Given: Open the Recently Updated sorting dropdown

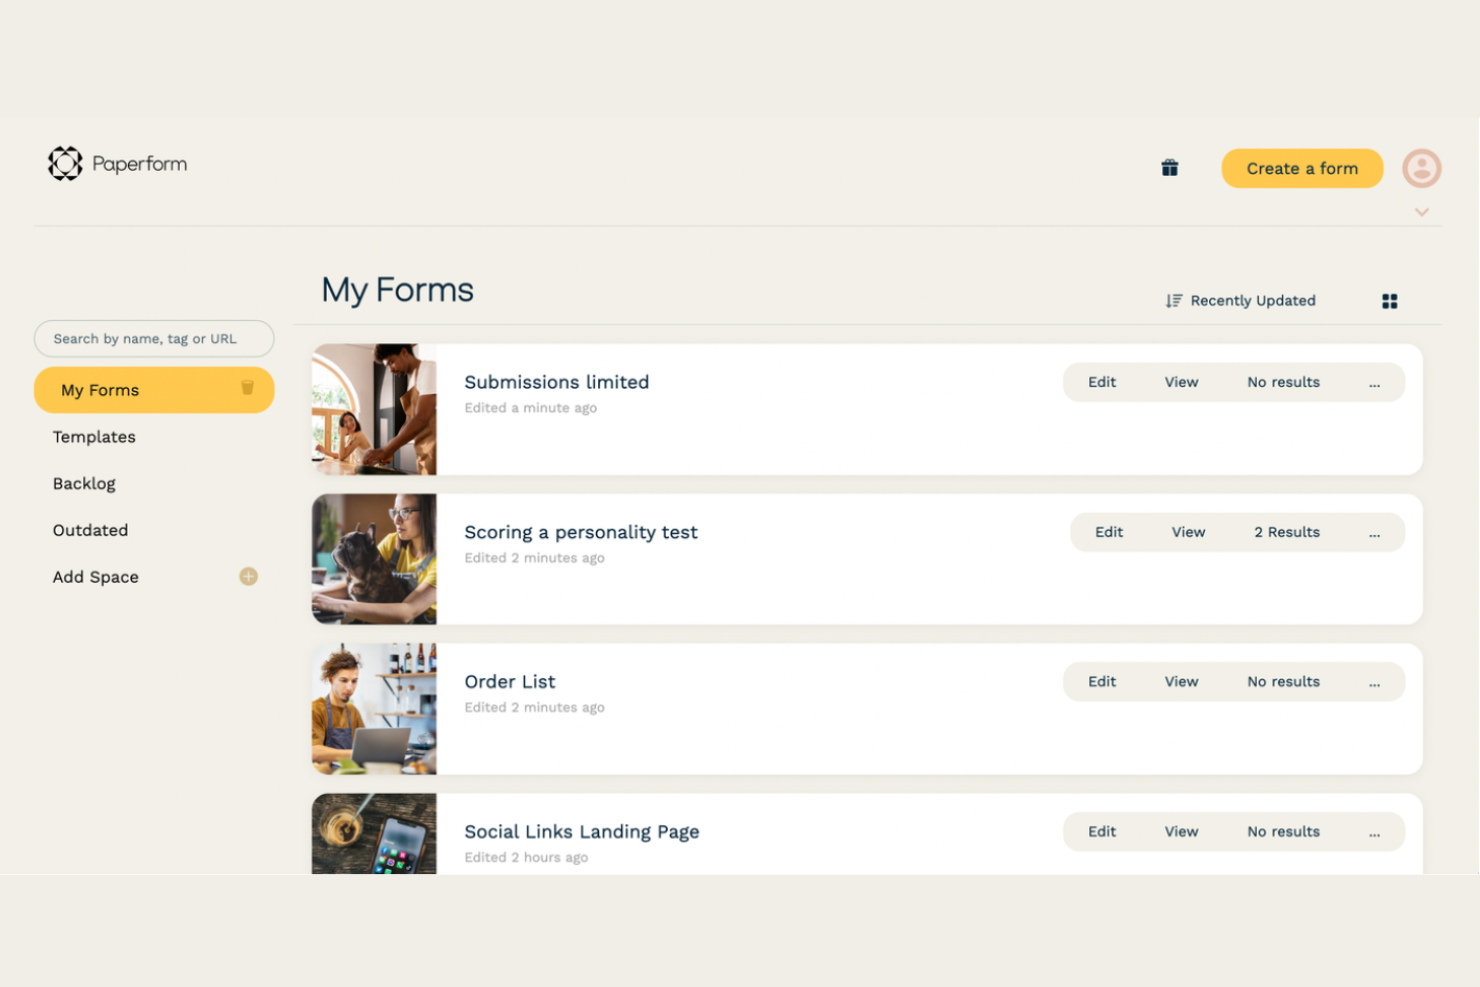Looking at the screenshot, I should point(1253,300).
